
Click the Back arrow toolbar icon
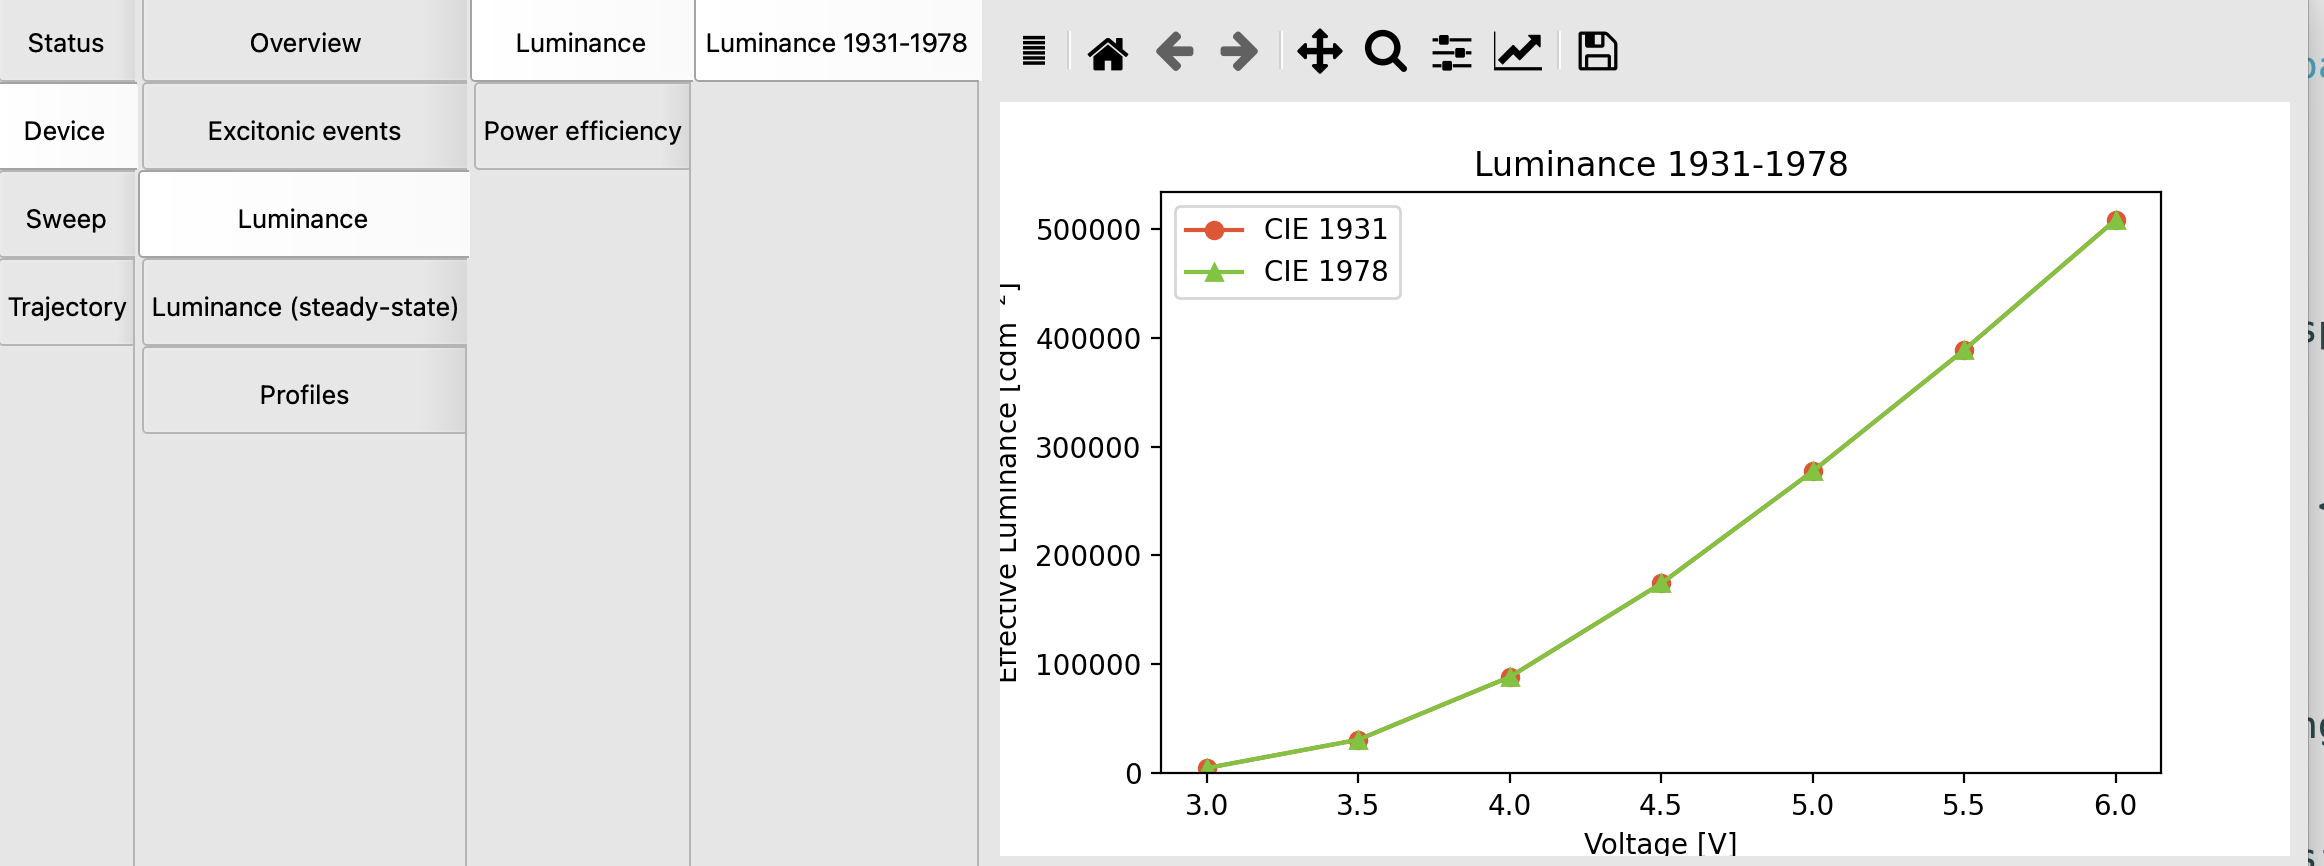[x=1174, y=52]
